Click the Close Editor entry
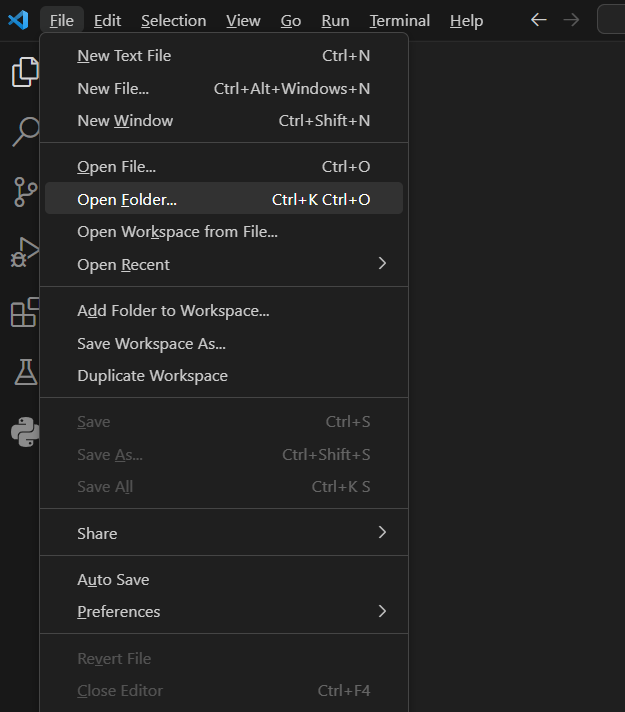The width and height of the screenshot is (625, 712). pos(224,691)
